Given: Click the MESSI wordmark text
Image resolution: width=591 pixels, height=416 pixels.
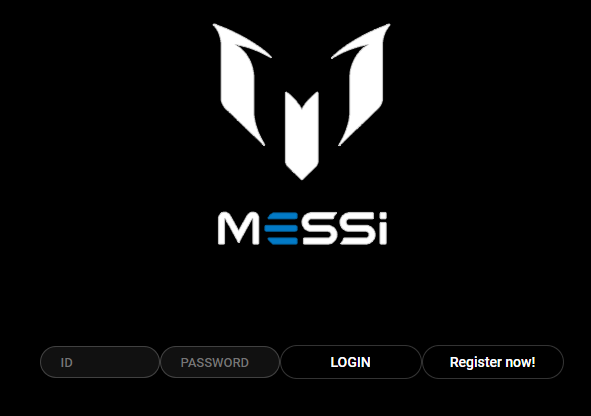Looking at the screenshot, I should pyautogui.click(x=302, y=228).
